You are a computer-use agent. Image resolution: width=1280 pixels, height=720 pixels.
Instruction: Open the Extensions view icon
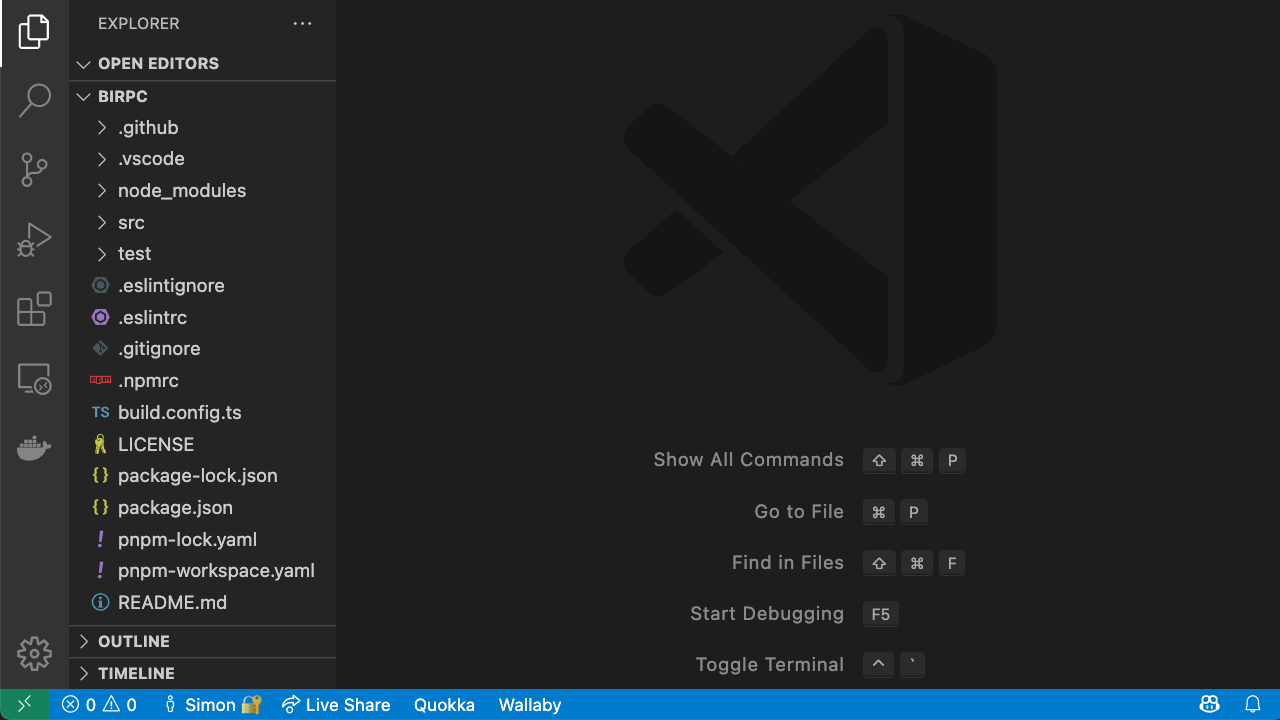(34, 309)
